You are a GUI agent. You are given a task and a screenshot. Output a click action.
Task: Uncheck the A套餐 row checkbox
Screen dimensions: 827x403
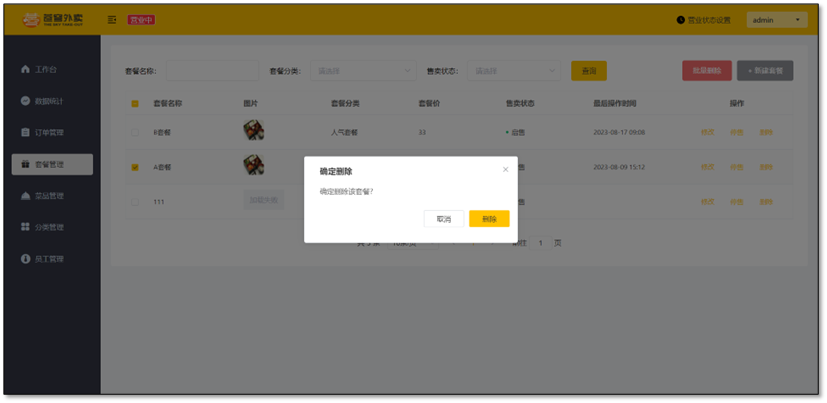[135, 167]
